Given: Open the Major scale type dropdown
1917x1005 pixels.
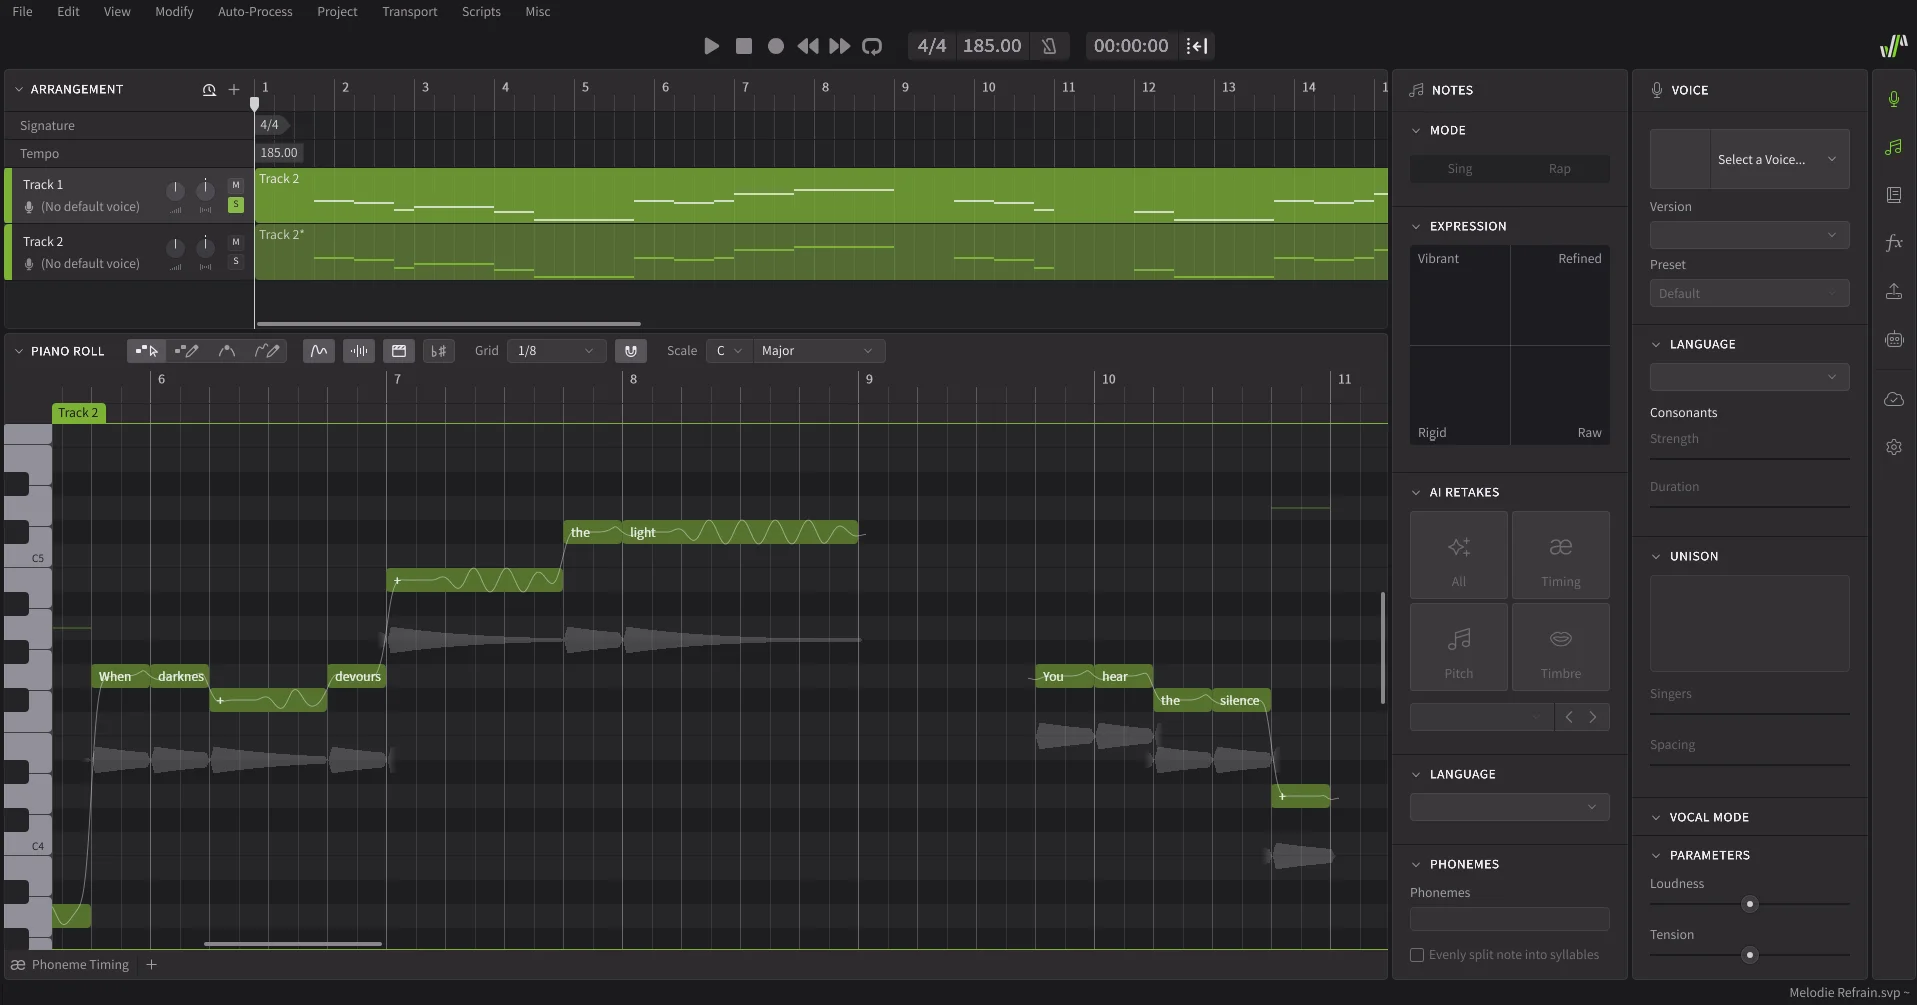Looking at the screenshot, I should (x=817, y=351).
